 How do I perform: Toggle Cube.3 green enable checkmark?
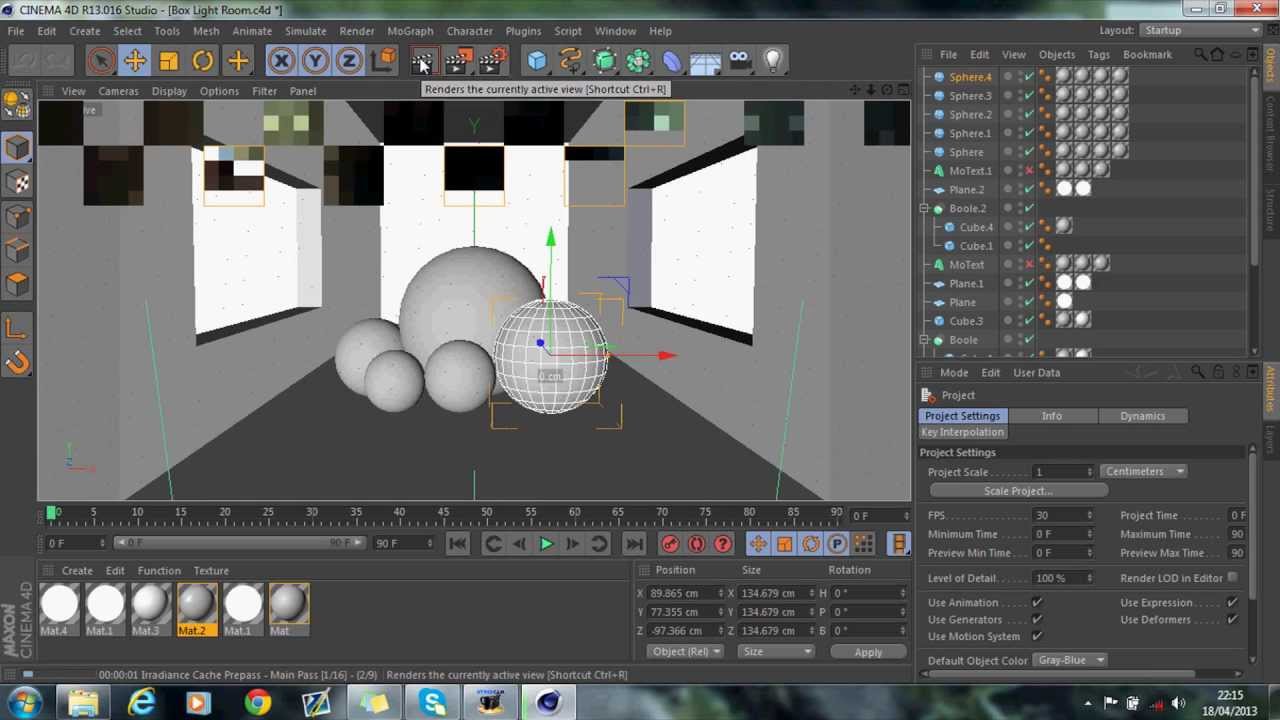1029,321
